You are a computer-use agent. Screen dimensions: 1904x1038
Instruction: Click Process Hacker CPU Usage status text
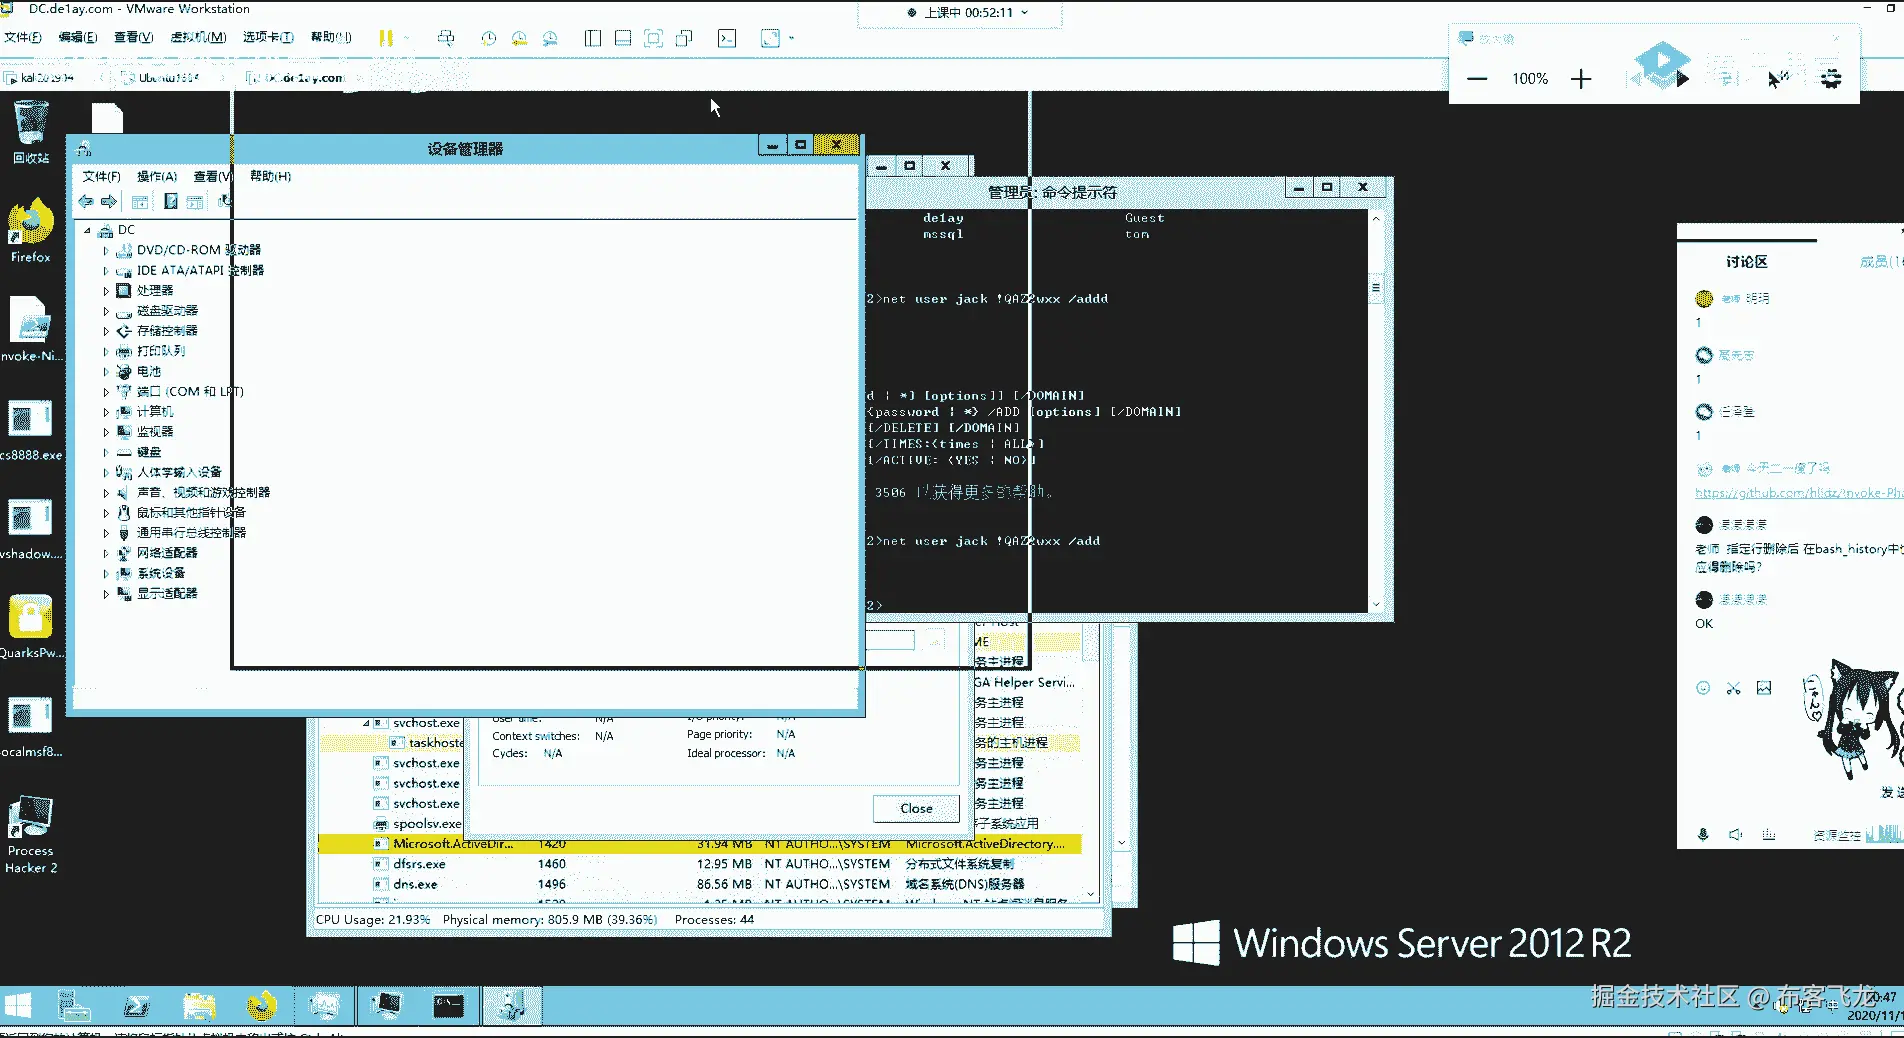click(x=372, y=920)
